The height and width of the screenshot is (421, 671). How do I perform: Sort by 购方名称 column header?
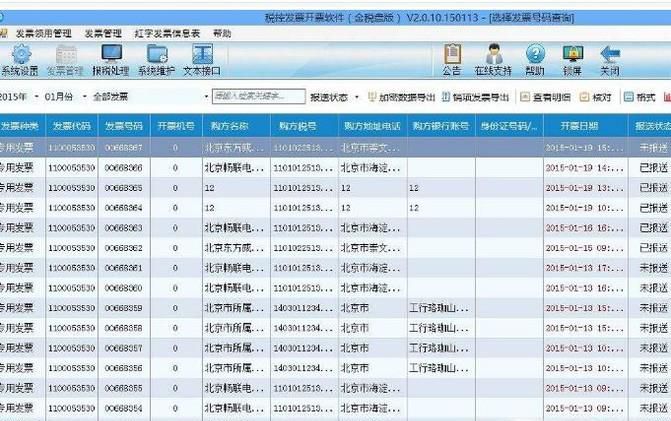click(236, 126)
